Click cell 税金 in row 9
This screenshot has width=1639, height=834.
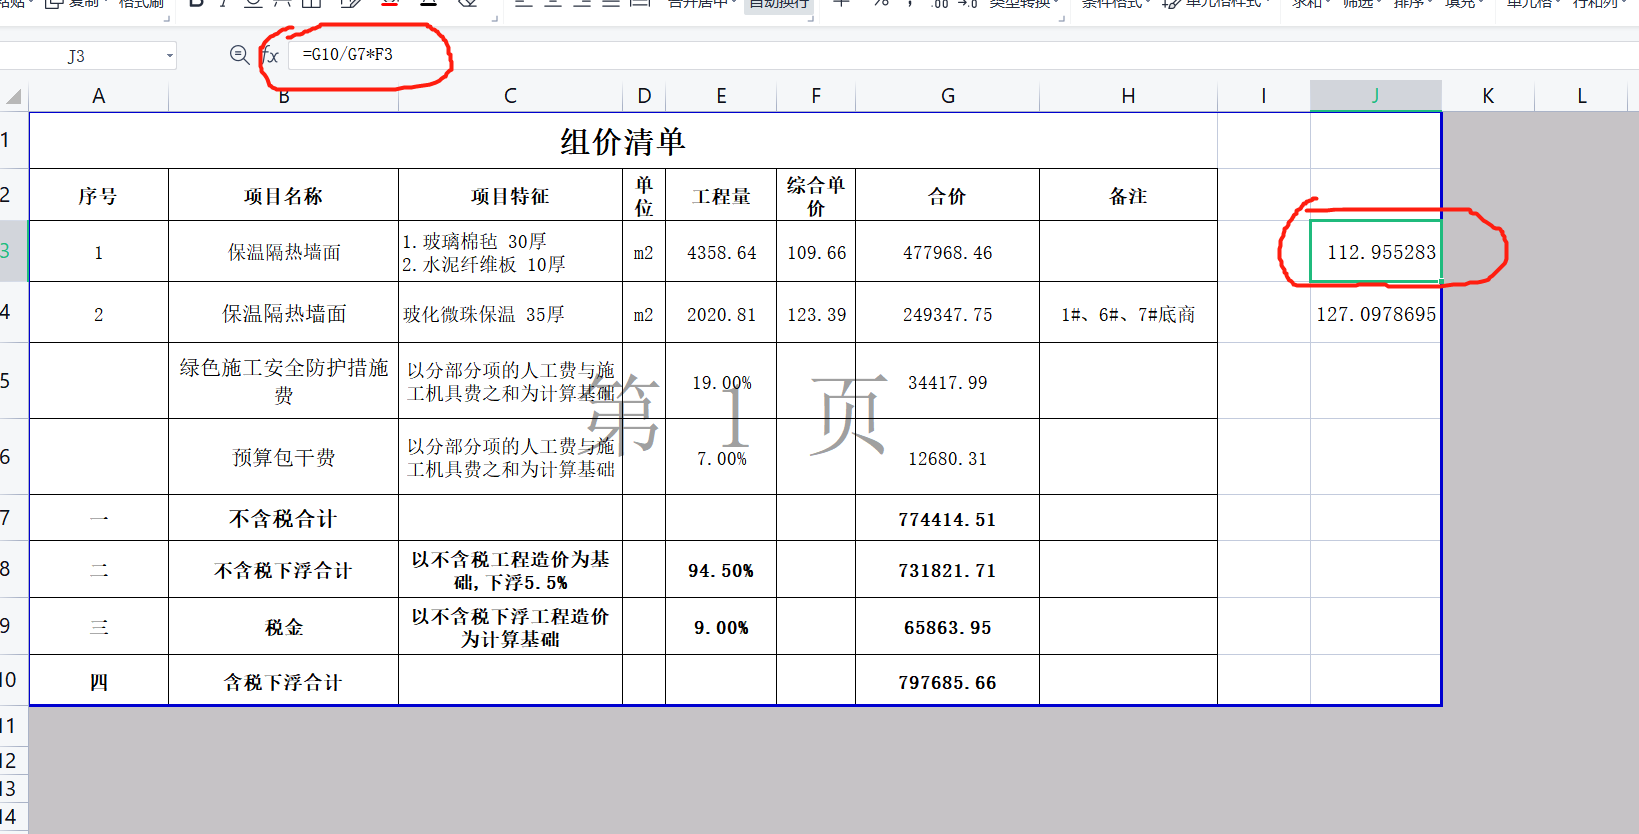click(x=284, y=627)
